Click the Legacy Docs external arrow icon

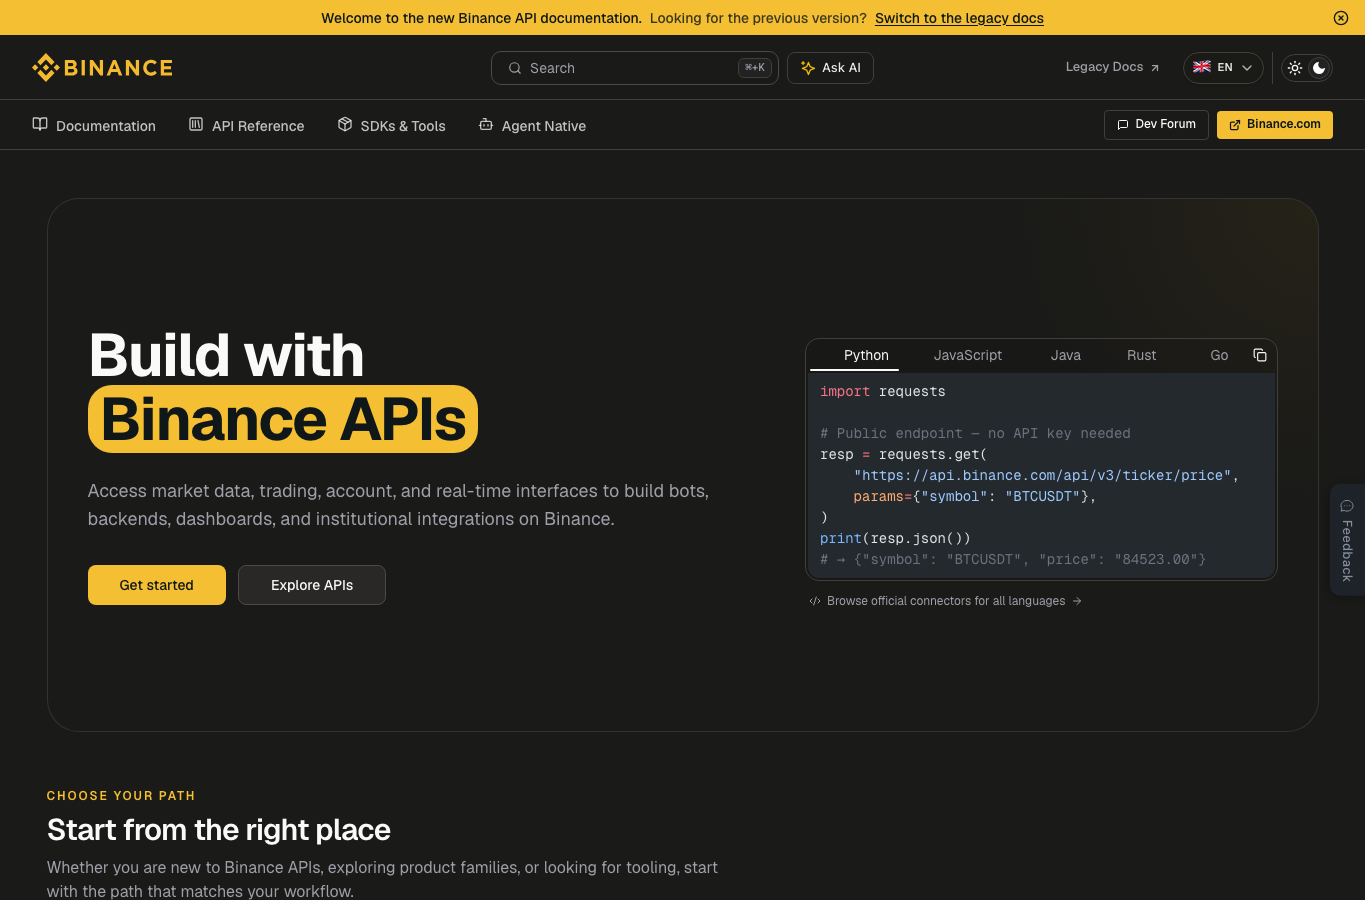(1155, 68)
